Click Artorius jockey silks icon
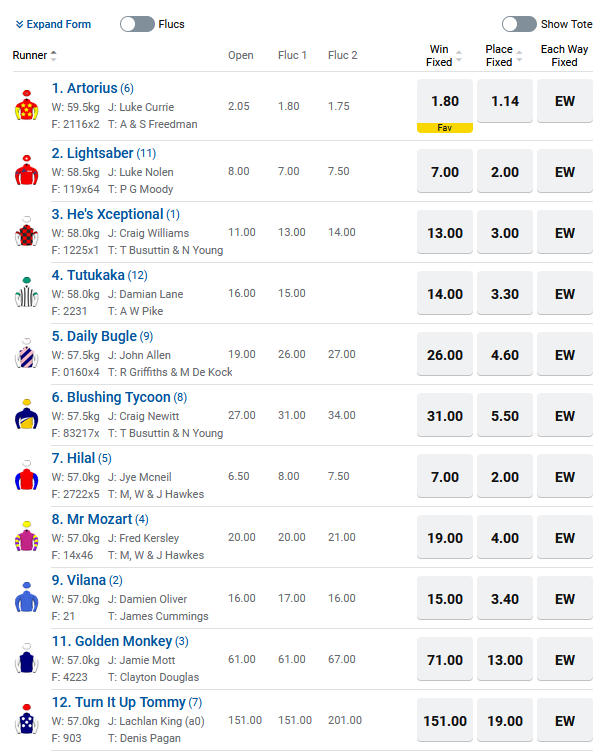Viewport: 602px width, 754px height. click(26, 105)
